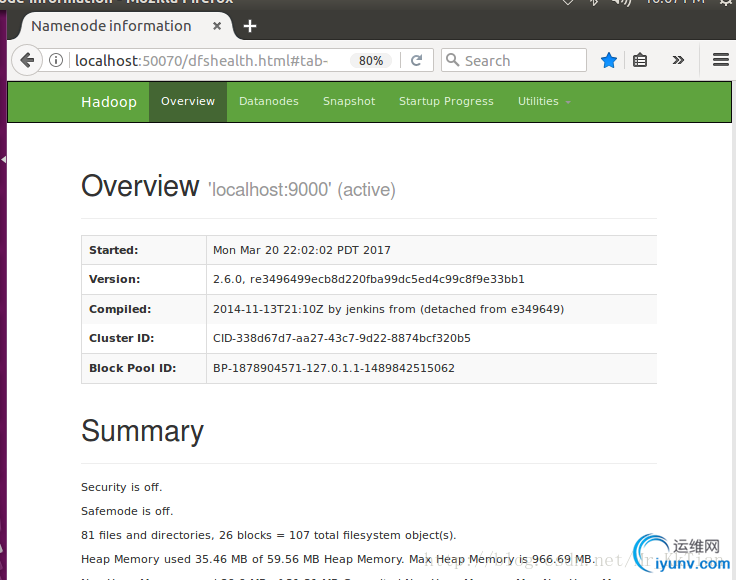Screen dimensions: 736x580
Task: Open the Datanodes tab
Action: click(268, 101)
